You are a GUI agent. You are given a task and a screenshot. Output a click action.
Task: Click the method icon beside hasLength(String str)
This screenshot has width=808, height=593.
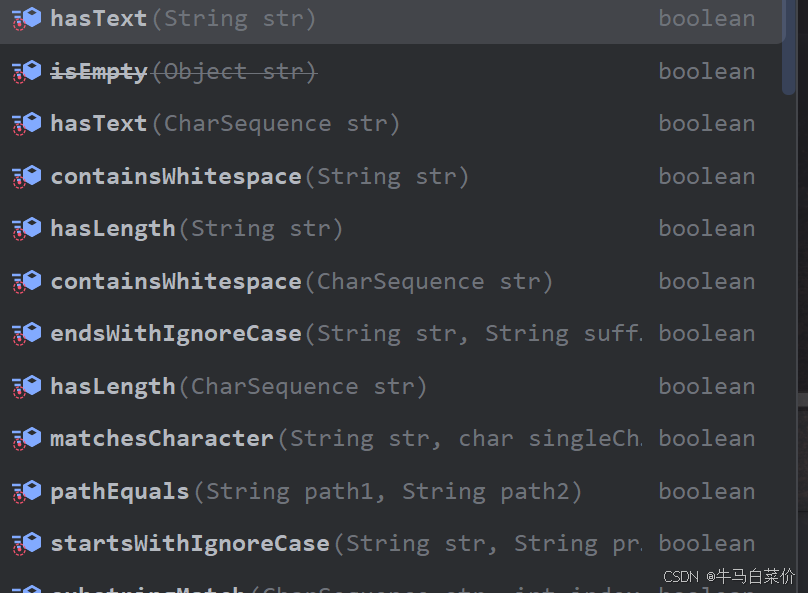26,228
